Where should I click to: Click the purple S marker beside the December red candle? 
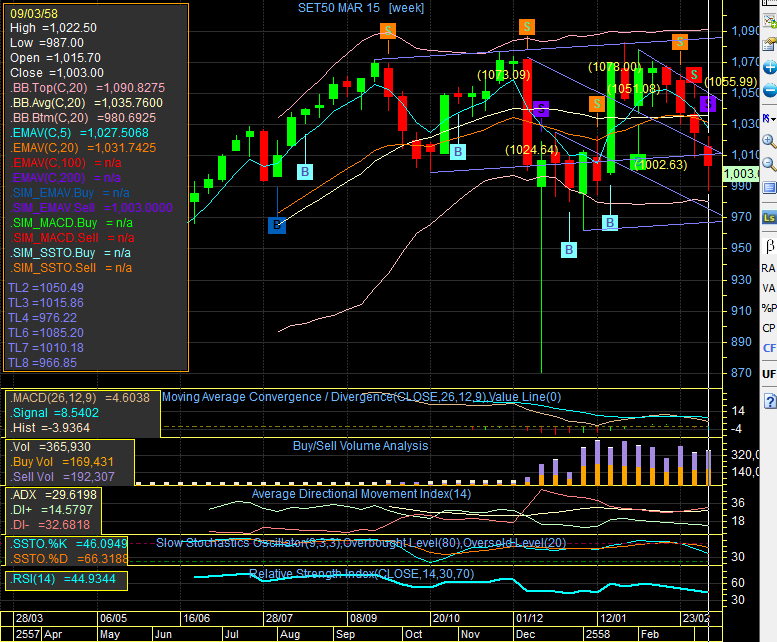(x=541, y=108)
